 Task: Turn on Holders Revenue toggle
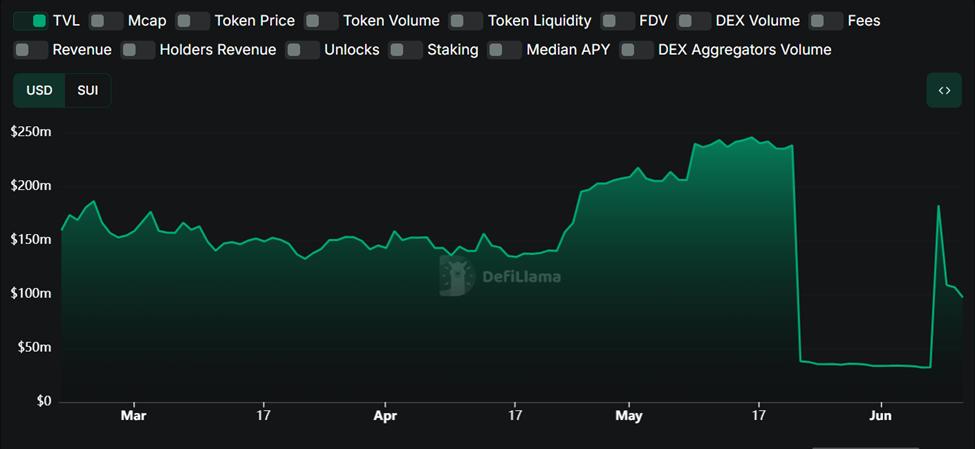pos(137,49)
